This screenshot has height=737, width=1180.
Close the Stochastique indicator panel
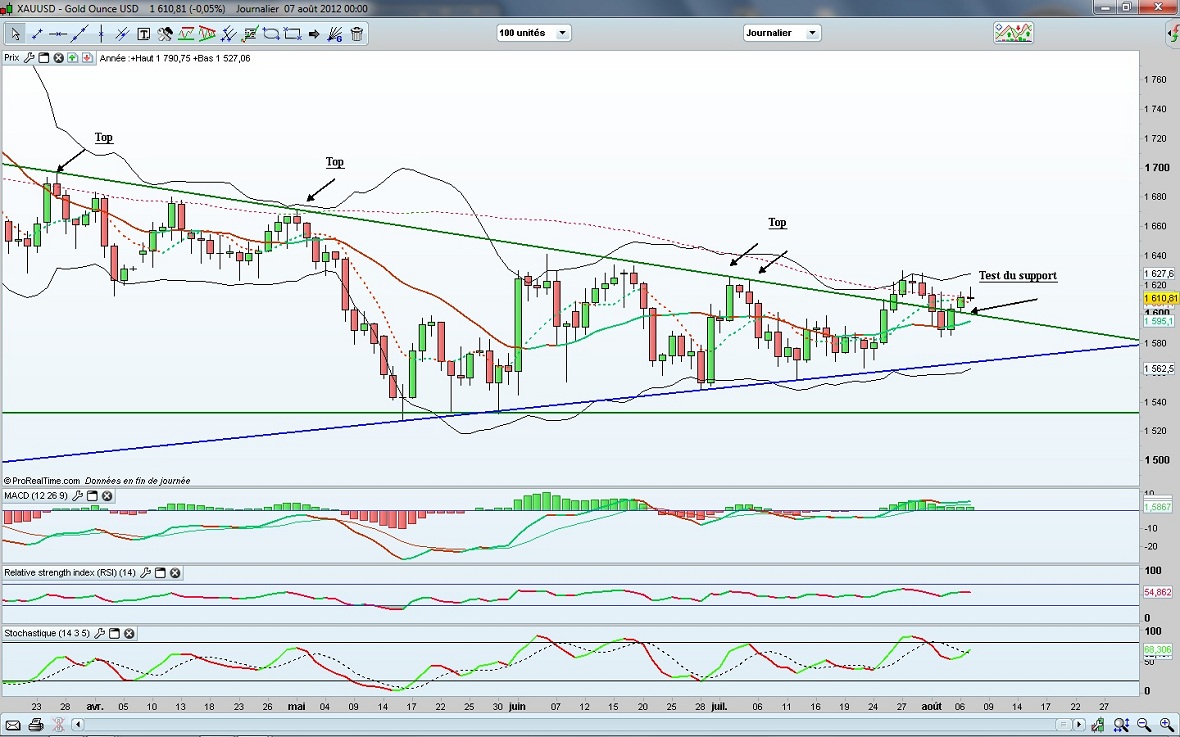tap(129, 634)
